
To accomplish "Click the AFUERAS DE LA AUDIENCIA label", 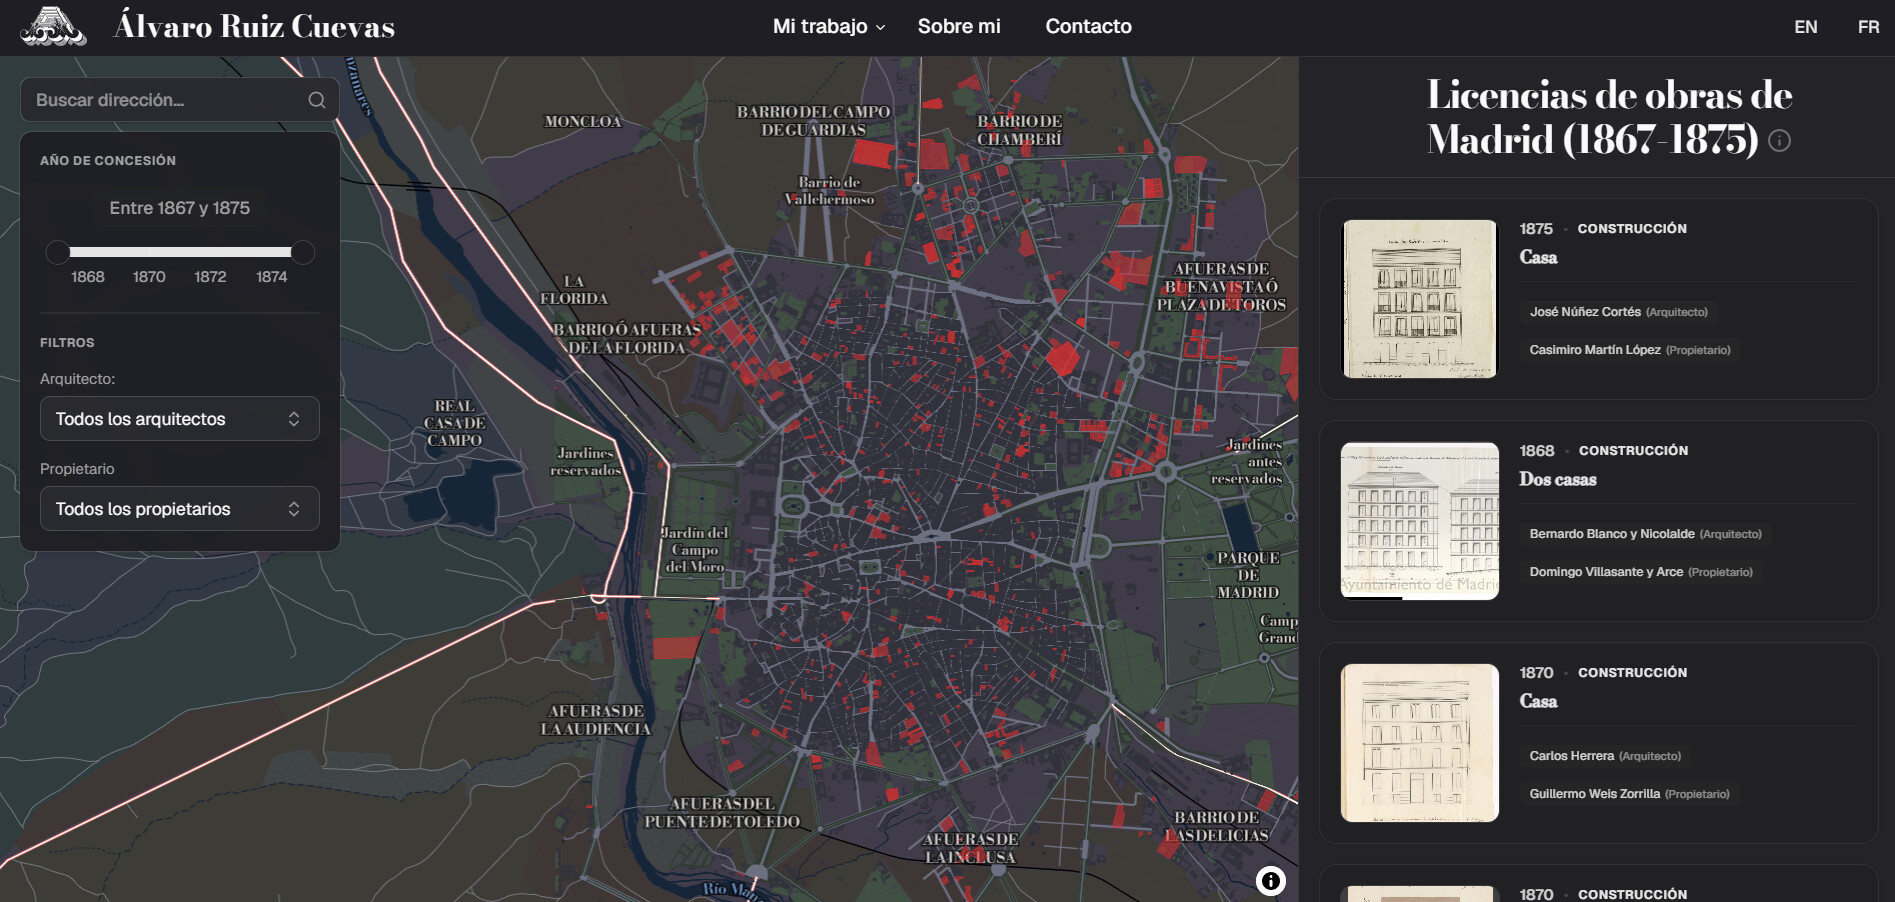I will click(596, 720).
